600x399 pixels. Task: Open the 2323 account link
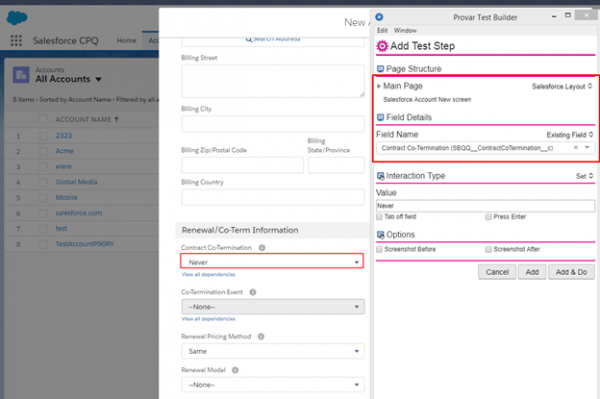coord(64,136)
